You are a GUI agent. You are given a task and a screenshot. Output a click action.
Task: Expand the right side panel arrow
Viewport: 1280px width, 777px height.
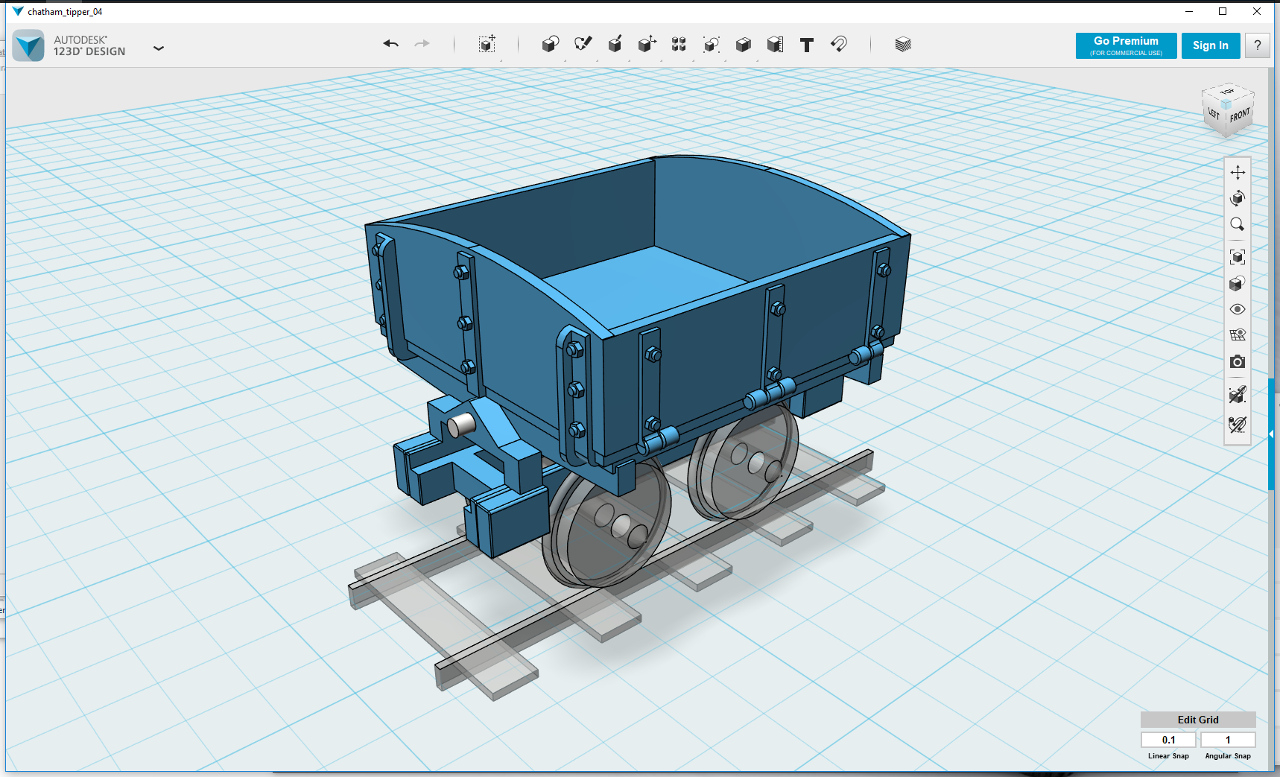(1272, 434)
